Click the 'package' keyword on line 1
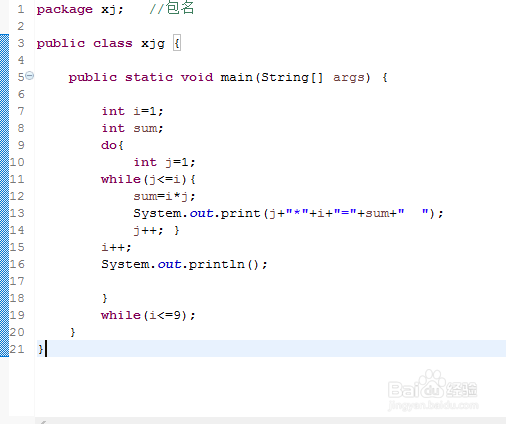The width and height of the screenshot is (506, 424). coord(64,10)
